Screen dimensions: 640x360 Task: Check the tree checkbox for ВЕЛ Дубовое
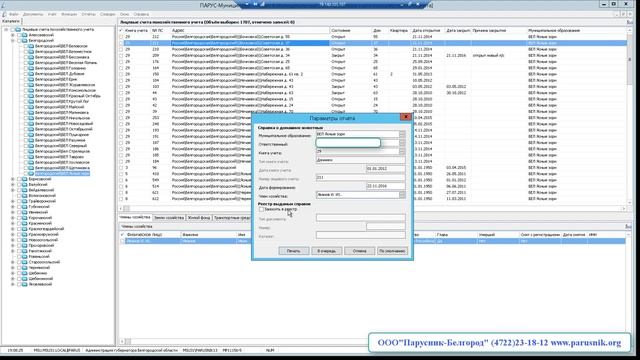pos(25,74)
